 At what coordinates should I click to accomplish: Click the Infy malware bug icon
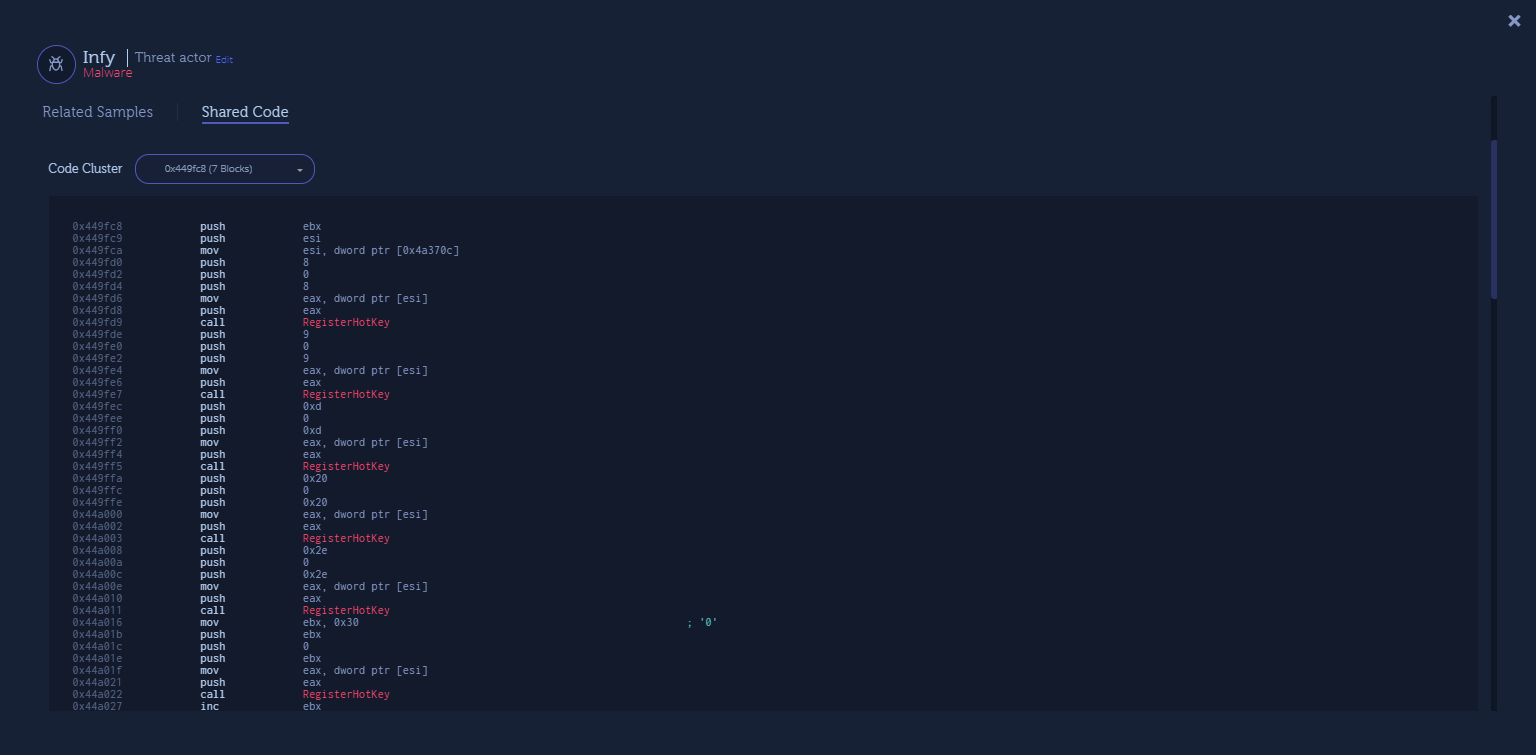(56, 65)
